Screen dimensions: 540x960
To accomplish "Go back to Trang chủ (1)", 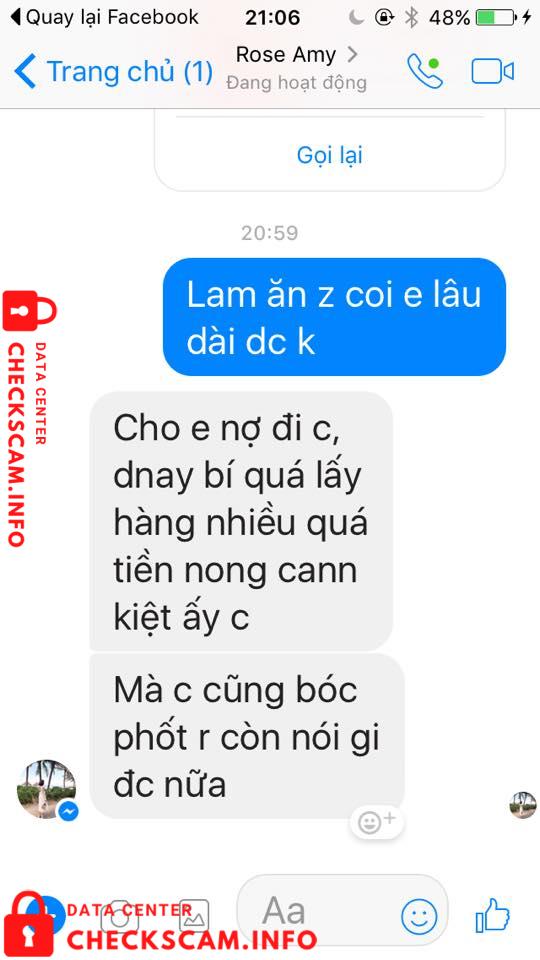I will 113,72.
